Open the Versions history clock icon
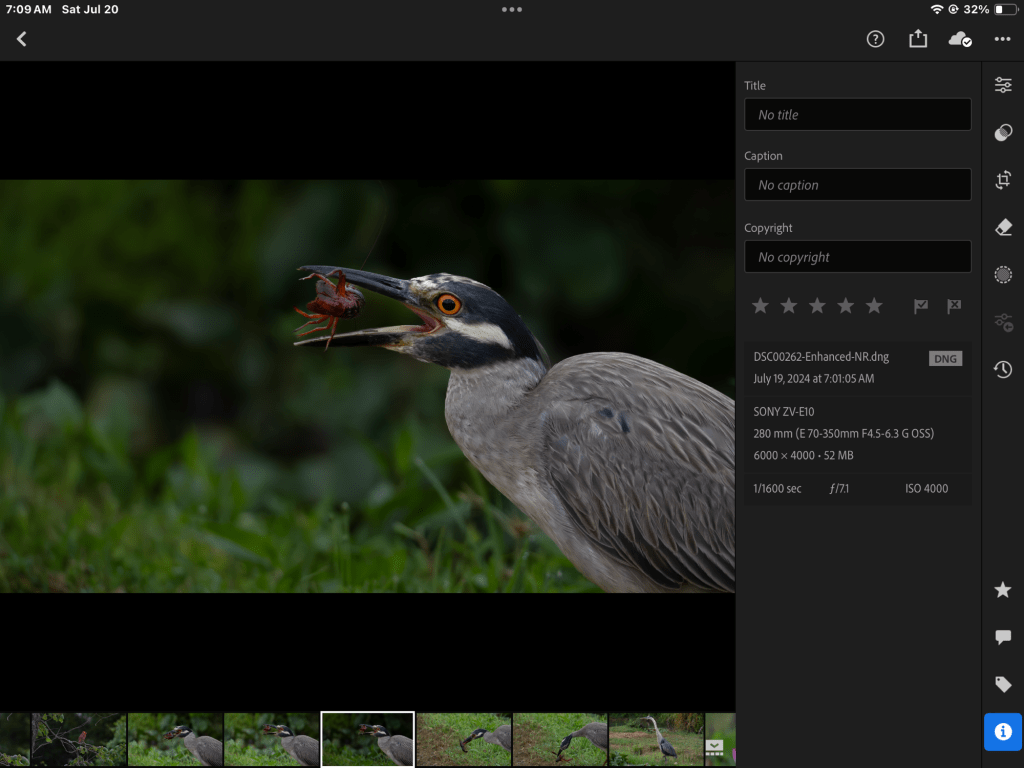Image resolution: width=1024 pixels, height=768 pixels. point(1003,370)
